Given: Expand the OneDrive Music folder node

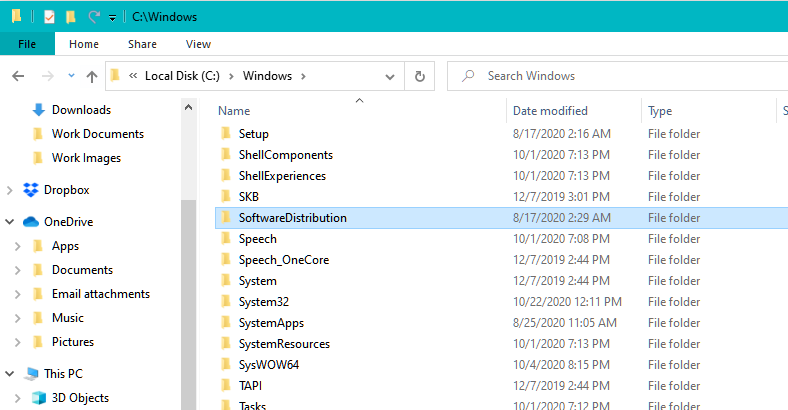Looking at the screenshot, I should 18,318.
